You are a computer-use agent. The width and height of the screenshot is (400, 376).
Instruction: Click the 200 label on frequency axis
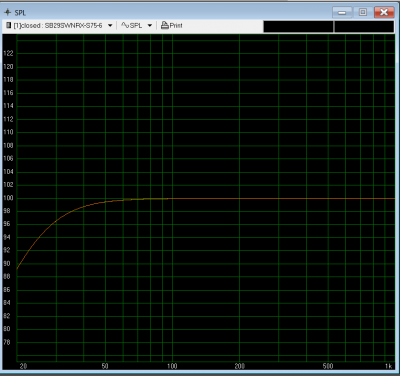pyautogui.click(x=239, y=366)
